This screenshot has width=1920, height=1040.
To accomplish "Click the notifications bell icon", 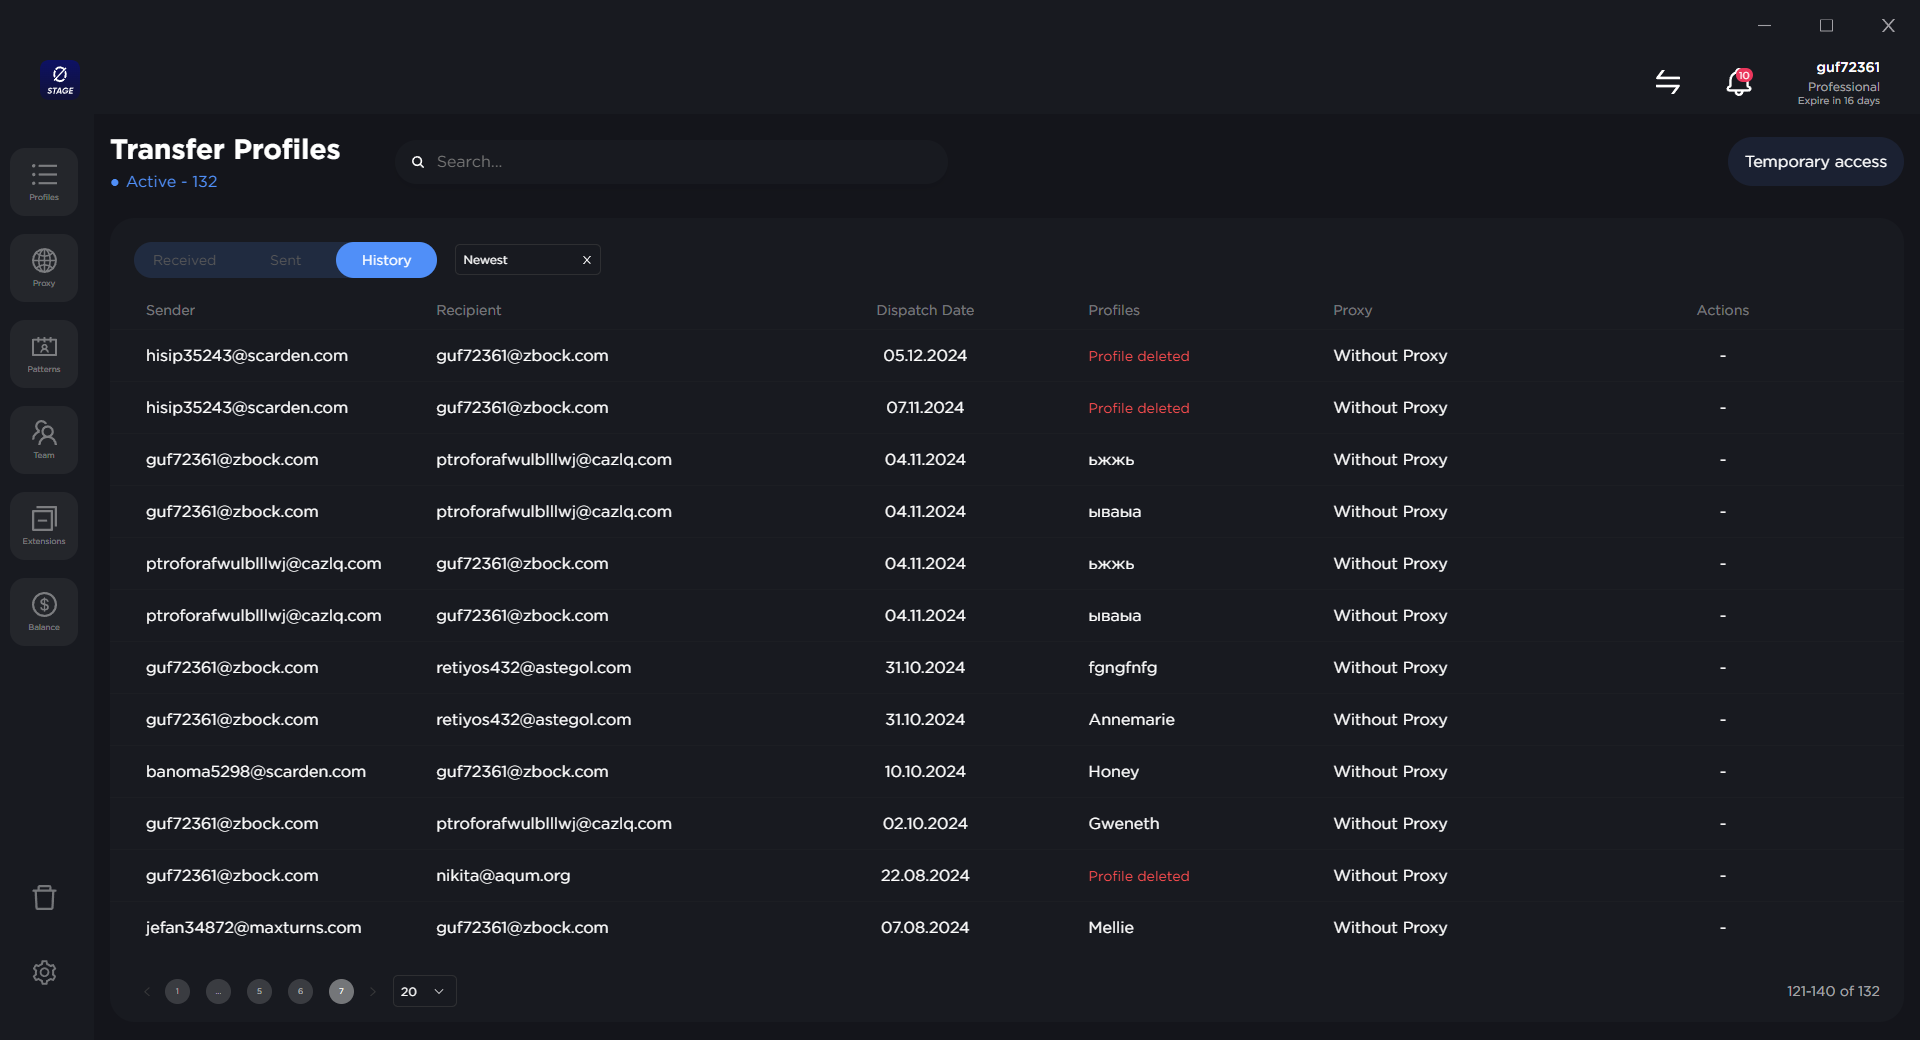I will [1738, 82].
